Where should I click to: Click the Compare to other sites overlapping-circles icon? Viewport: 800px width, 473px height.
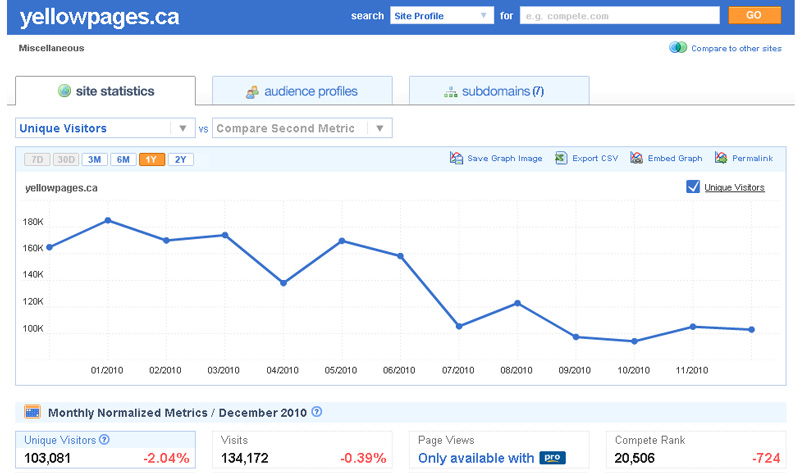coord(678,47)
